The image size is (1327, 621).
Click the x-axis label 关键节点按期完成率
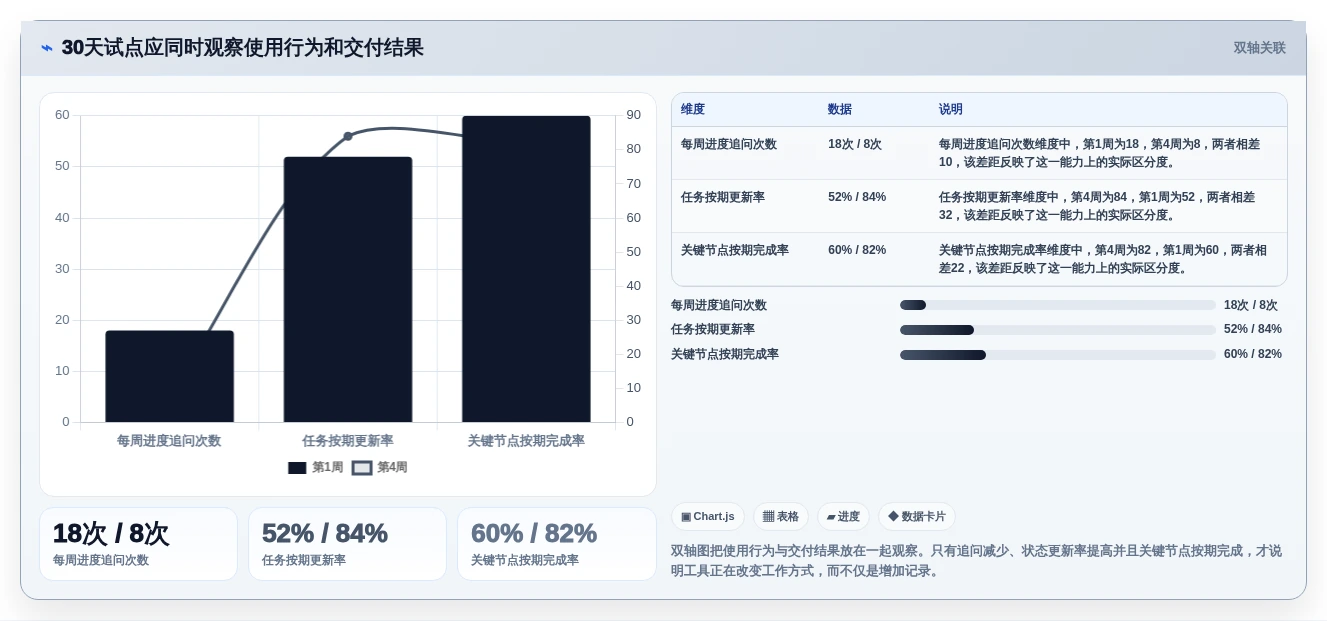526,441
